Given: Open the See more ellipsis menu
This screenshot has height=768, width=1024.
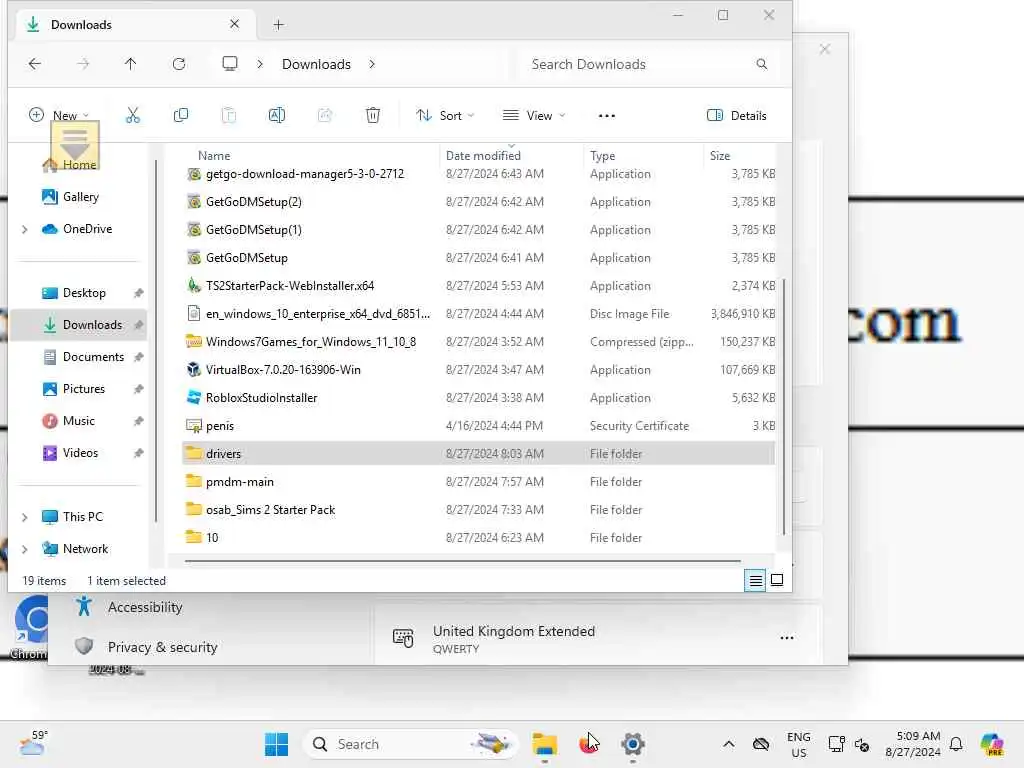Looking at the screenshot, I should [x=607, y=116].
